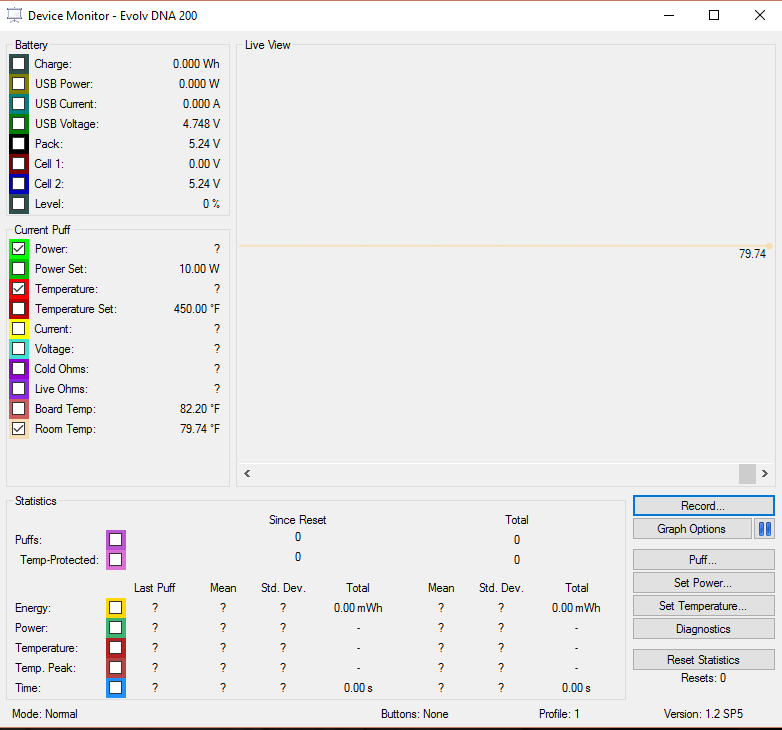Click the Live View scrollbar left arrow
Screen dimensions: 782x730
(248, 474)
